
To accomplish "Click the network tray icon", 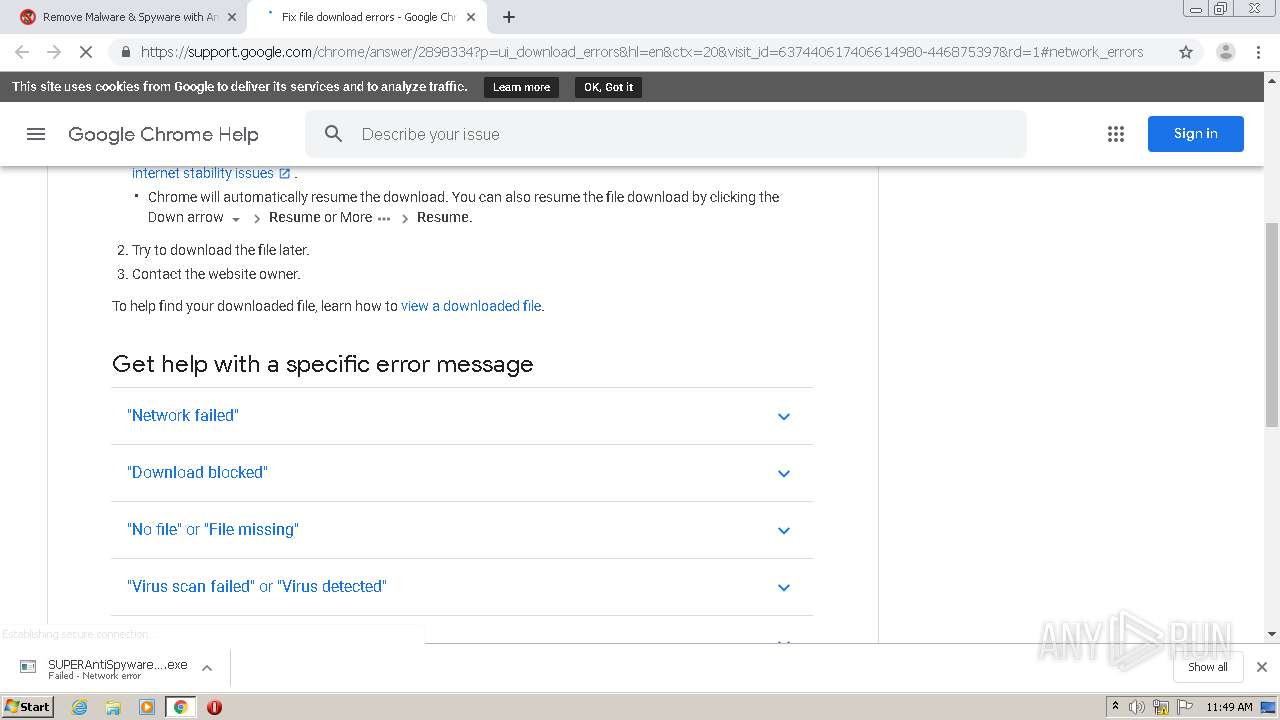I will pos(1161,707).
